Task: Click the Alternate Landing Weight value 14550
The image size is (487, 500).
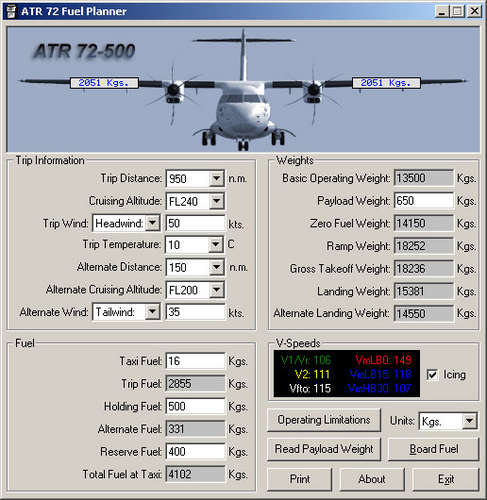Action: [424, 314]
